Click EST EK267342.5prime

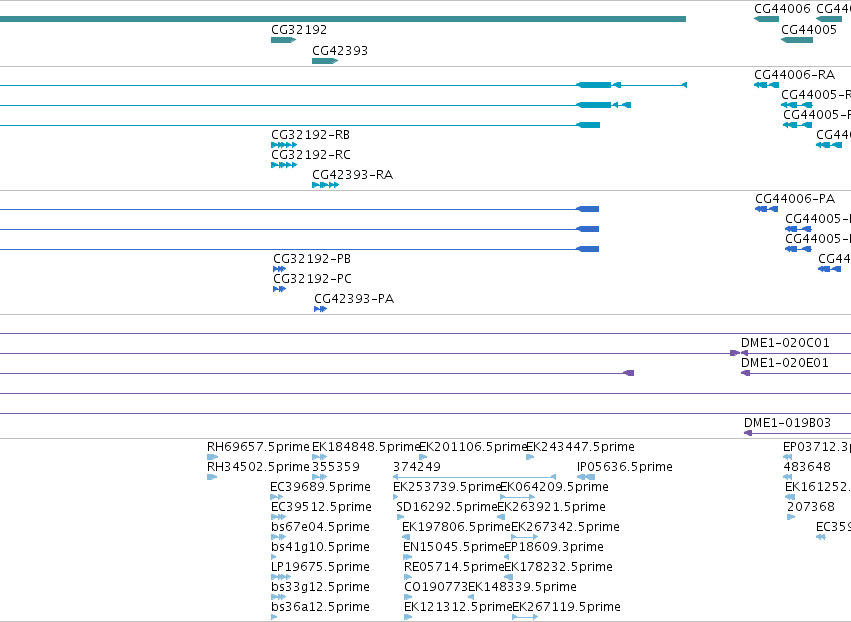pyautogui.click(x=566, y=527)
